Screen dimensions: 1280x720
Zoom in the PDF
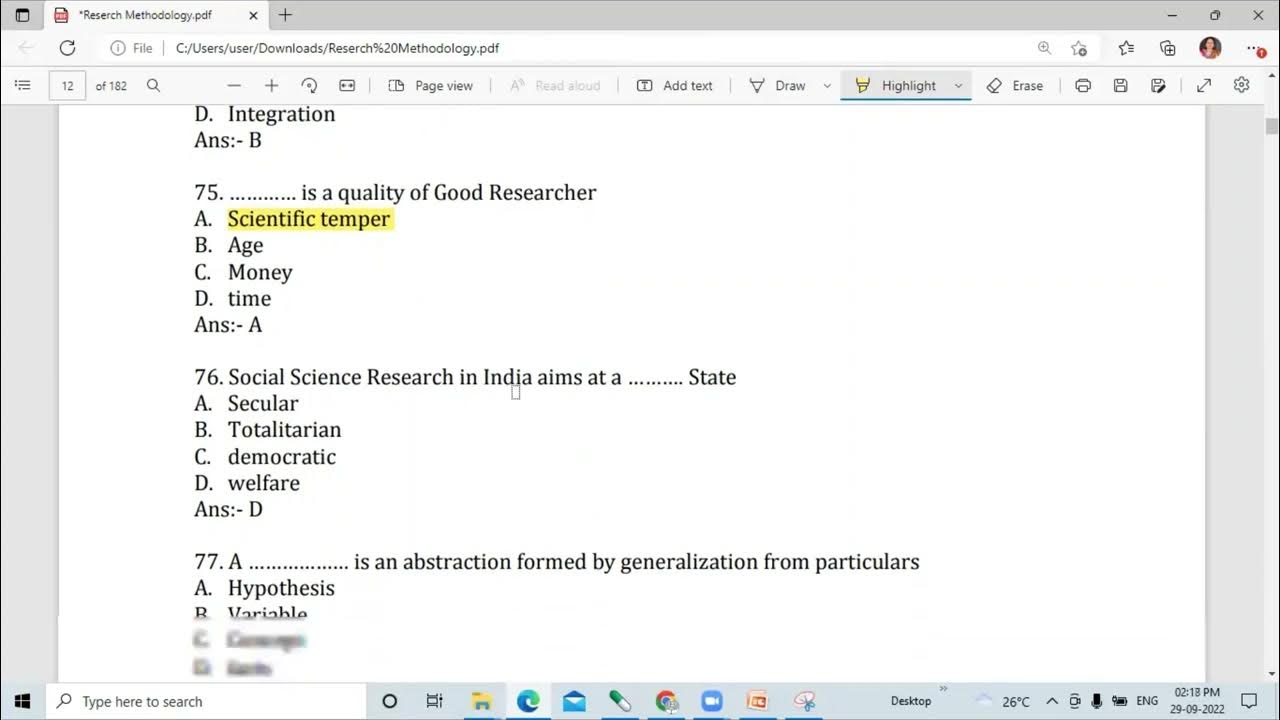271,86
